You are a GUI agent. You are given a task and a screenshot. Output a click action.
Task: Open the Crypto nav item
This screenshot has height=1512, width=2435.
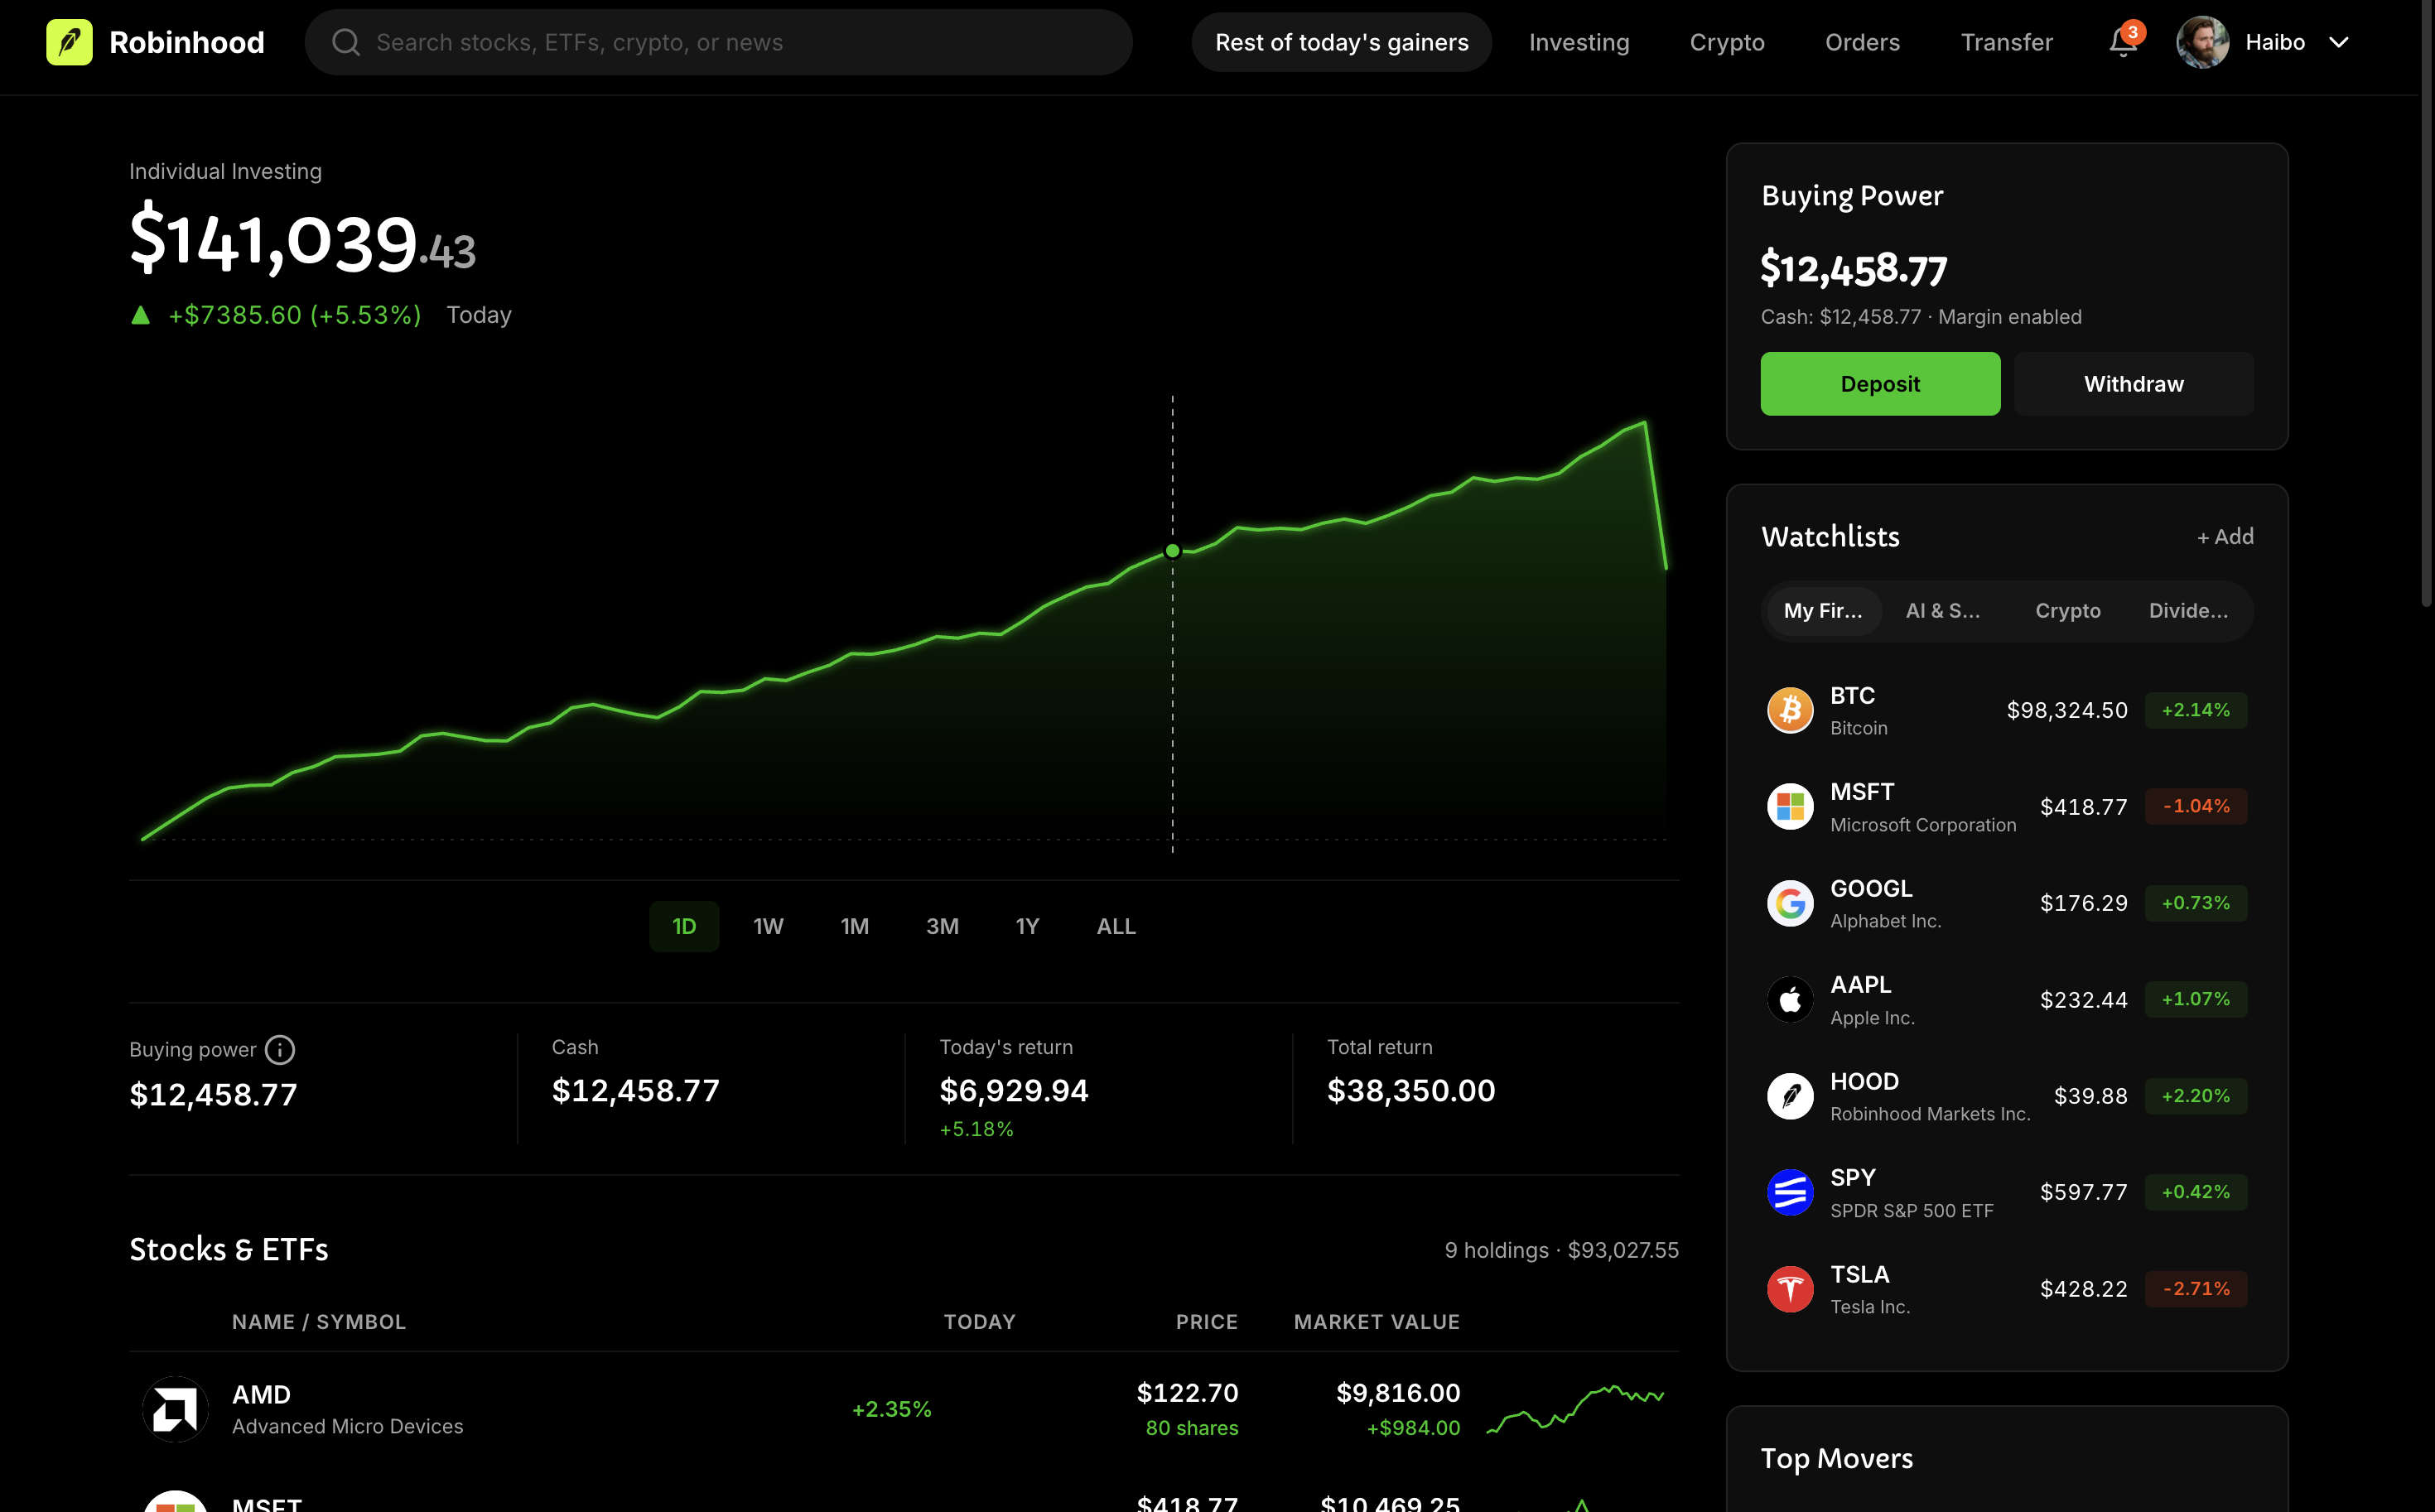click(x=1727, y=42)
